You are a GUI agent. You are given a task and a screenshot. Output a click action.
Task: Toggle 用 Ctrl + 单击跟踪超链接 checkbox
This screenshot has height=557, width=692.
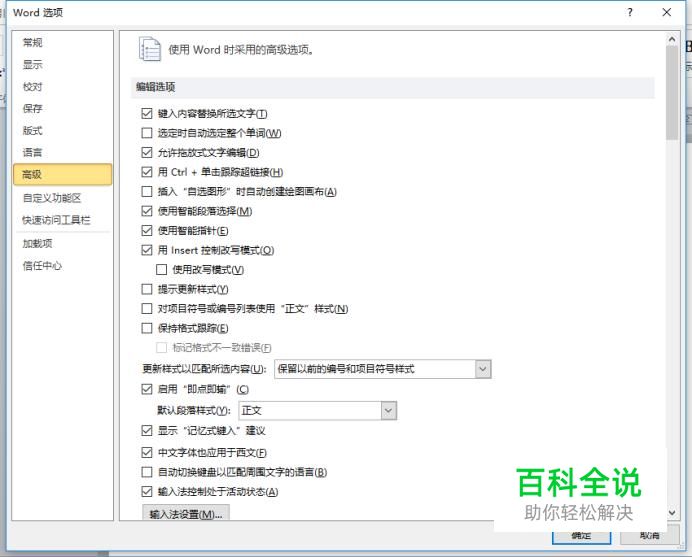147,172
